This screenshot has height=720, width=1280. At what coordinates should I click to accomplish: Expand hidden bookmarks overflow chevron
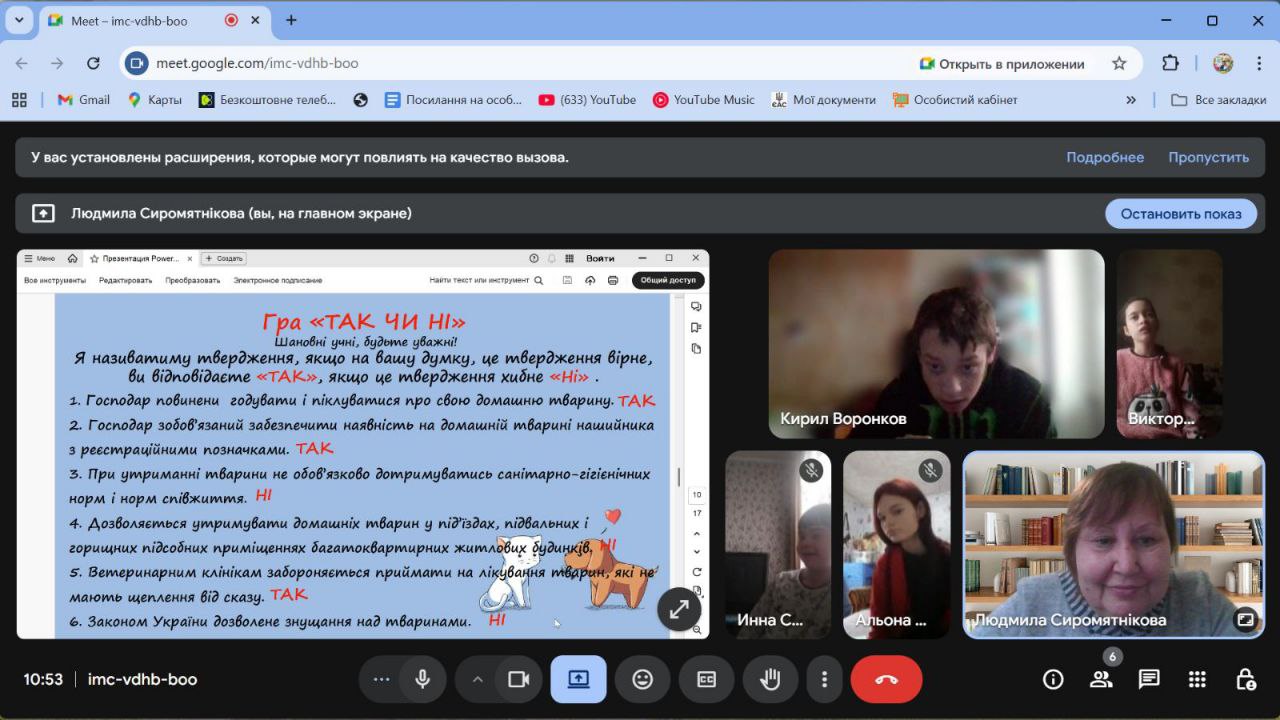click(x=1131, y=100)
